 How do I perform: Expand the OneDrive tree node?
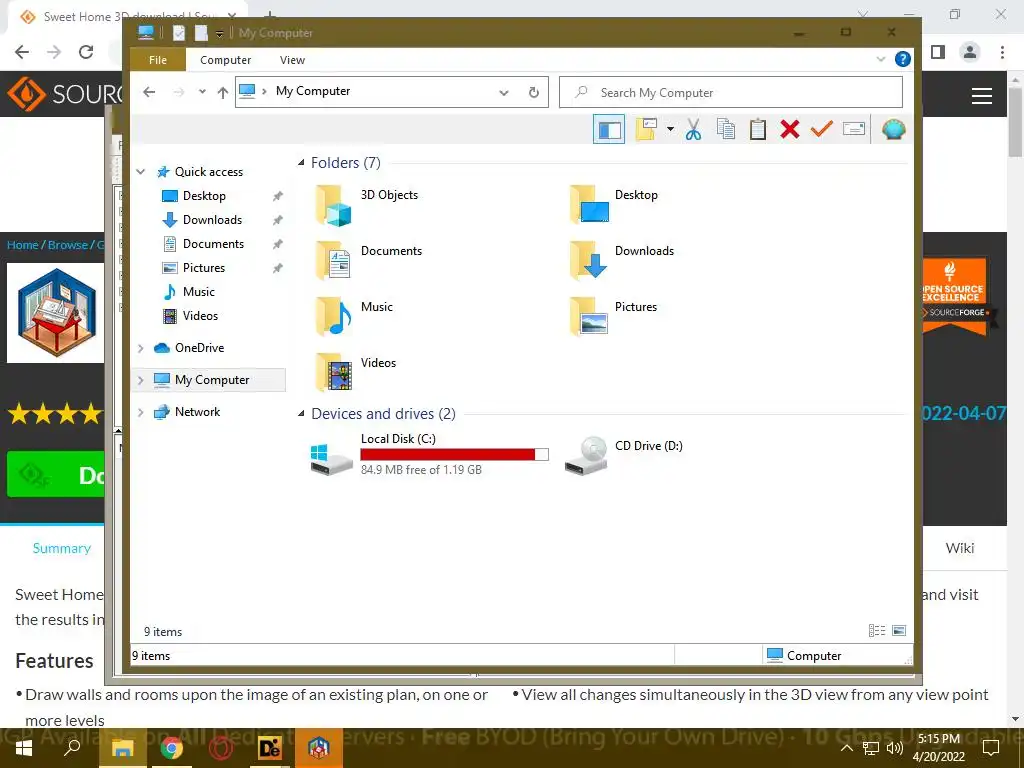pyautogui.click(x=140, y=348)
